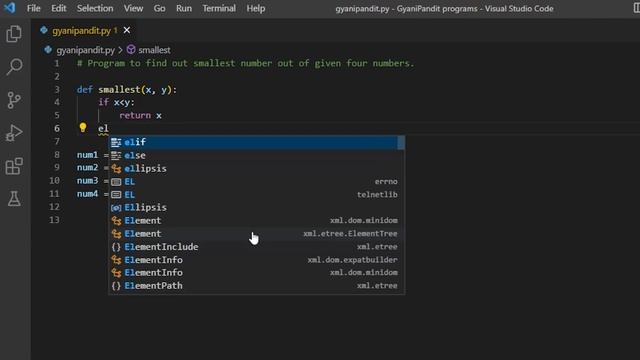Click the VS Code logo icon
This screenshot has width=640, height=360.
[10, 8]
